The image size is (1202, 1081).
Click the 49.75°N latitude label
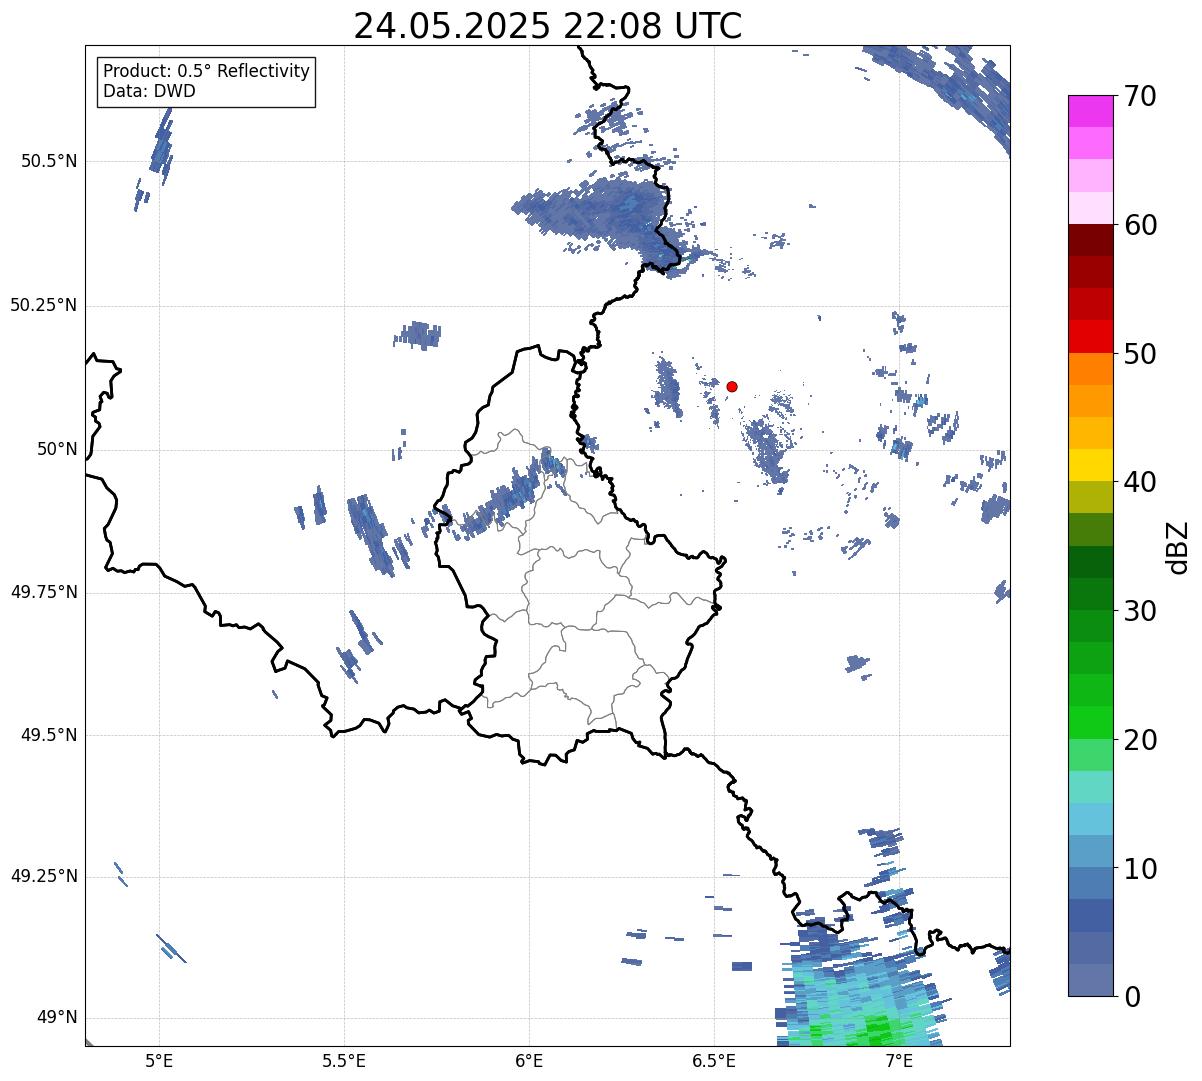coord(44,592)
